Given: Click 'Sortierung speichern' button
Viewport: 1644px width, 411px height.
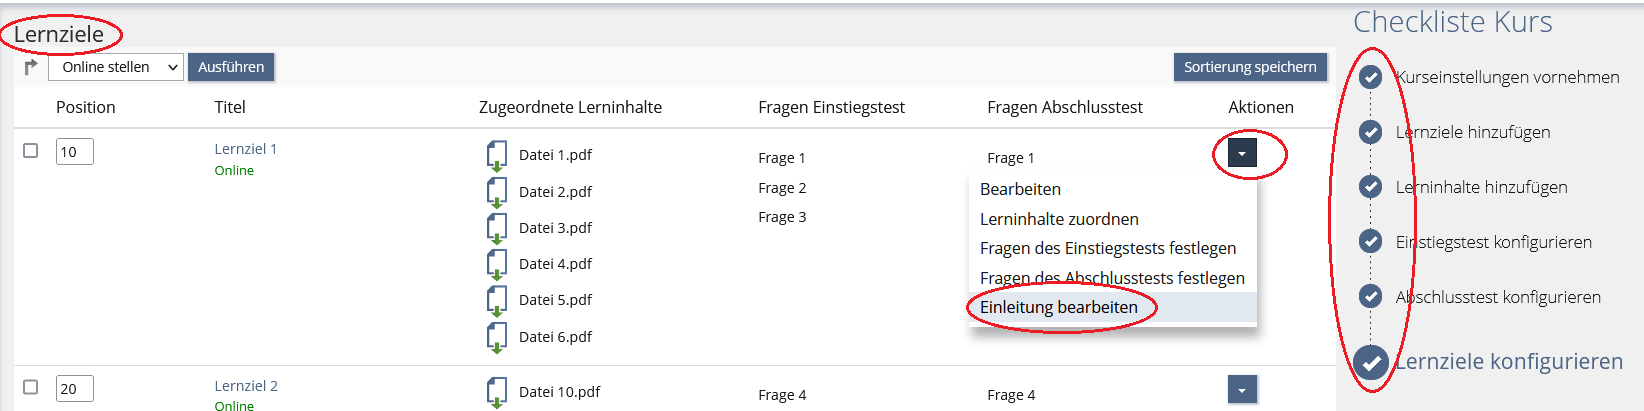Looking at the screenshot, I should [x=1249, y=67].
